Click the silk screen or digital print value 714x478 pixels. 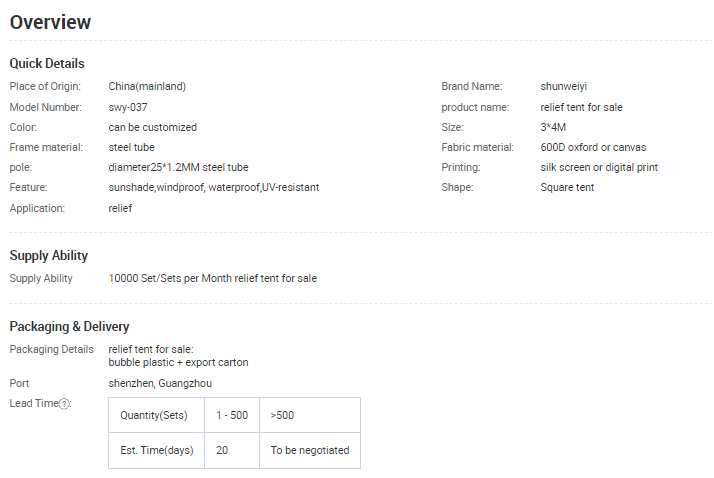(599, 167)
